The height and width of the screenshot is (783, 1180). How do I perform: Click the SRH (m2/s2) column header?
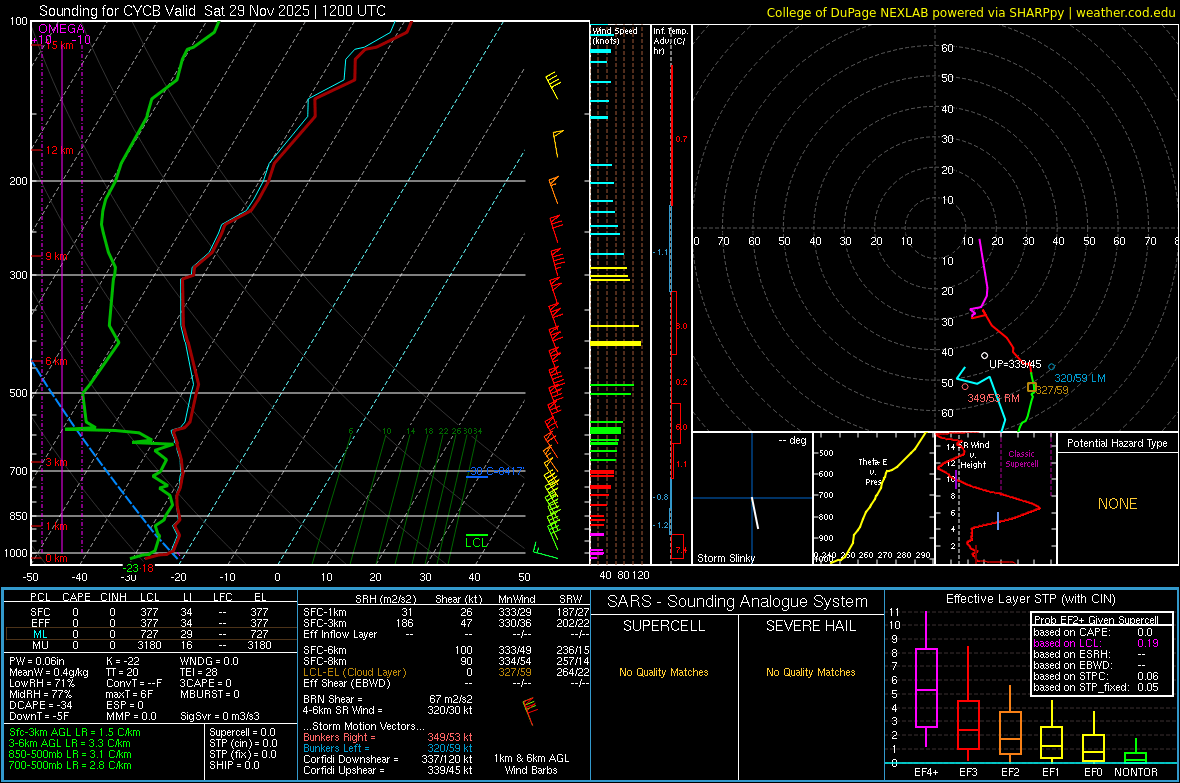coord(385,599)
